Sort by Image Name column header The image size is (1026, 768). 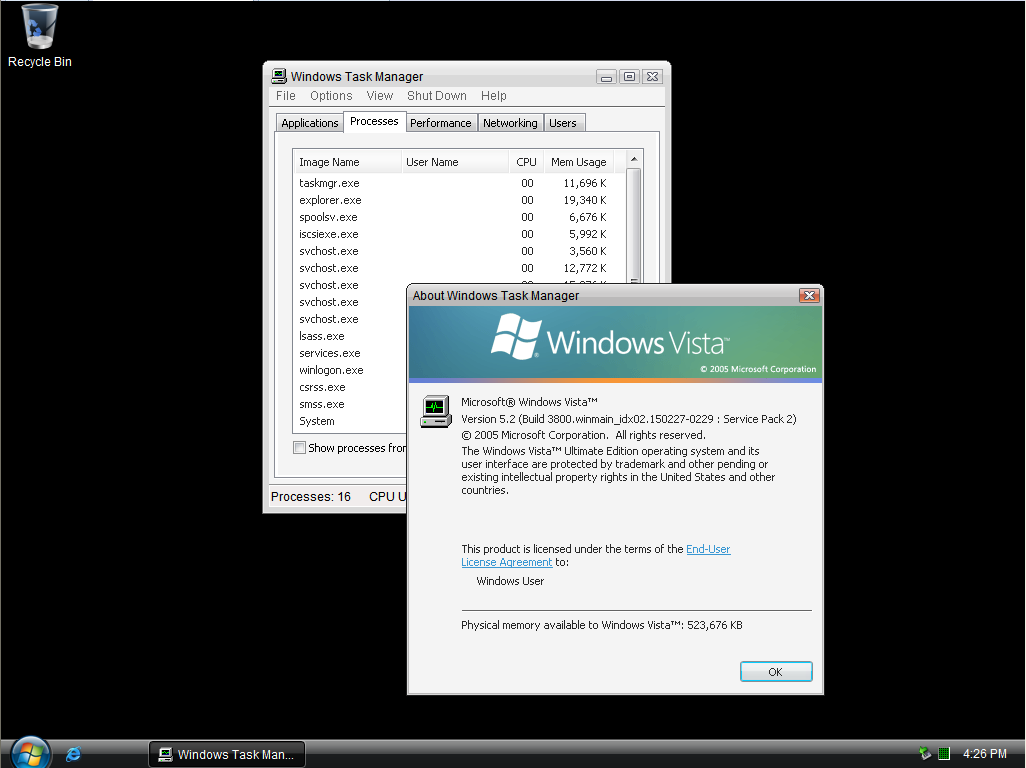[347, 162]
